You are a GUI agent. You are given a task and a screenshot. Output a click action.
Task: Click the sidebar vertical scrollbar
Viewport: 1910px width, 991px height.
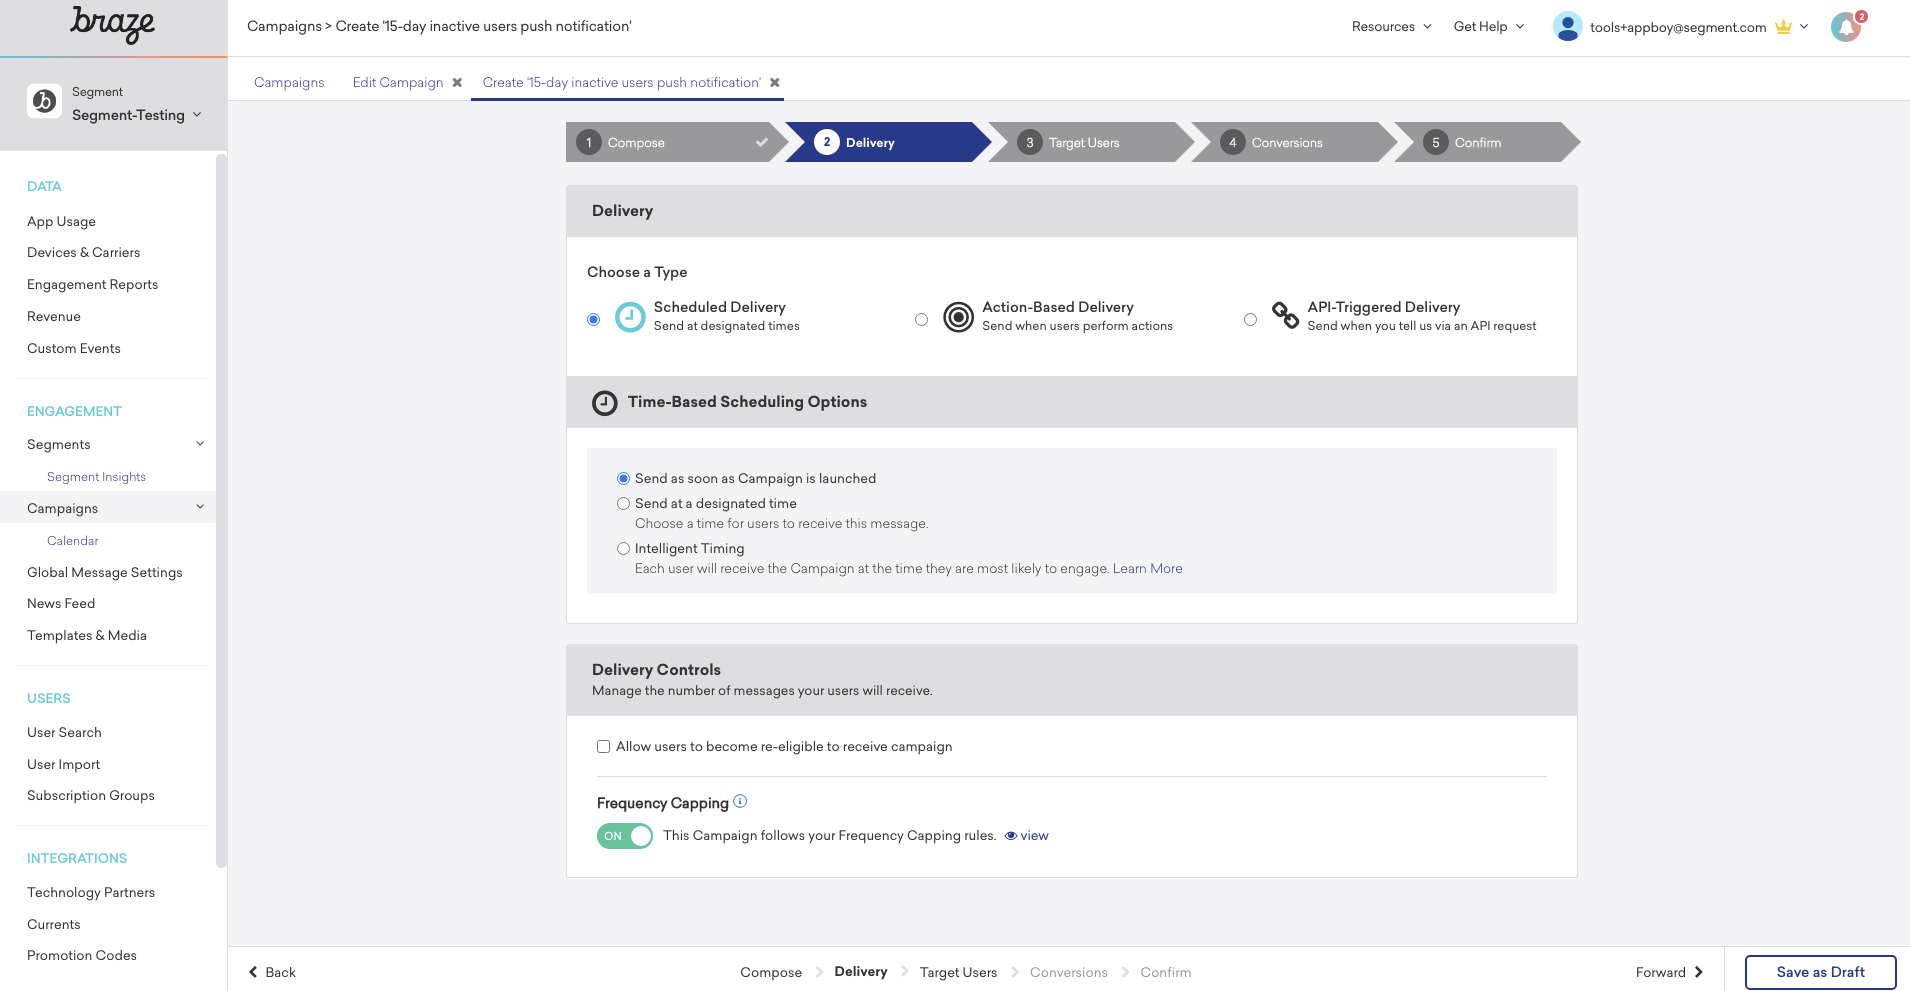221,510
